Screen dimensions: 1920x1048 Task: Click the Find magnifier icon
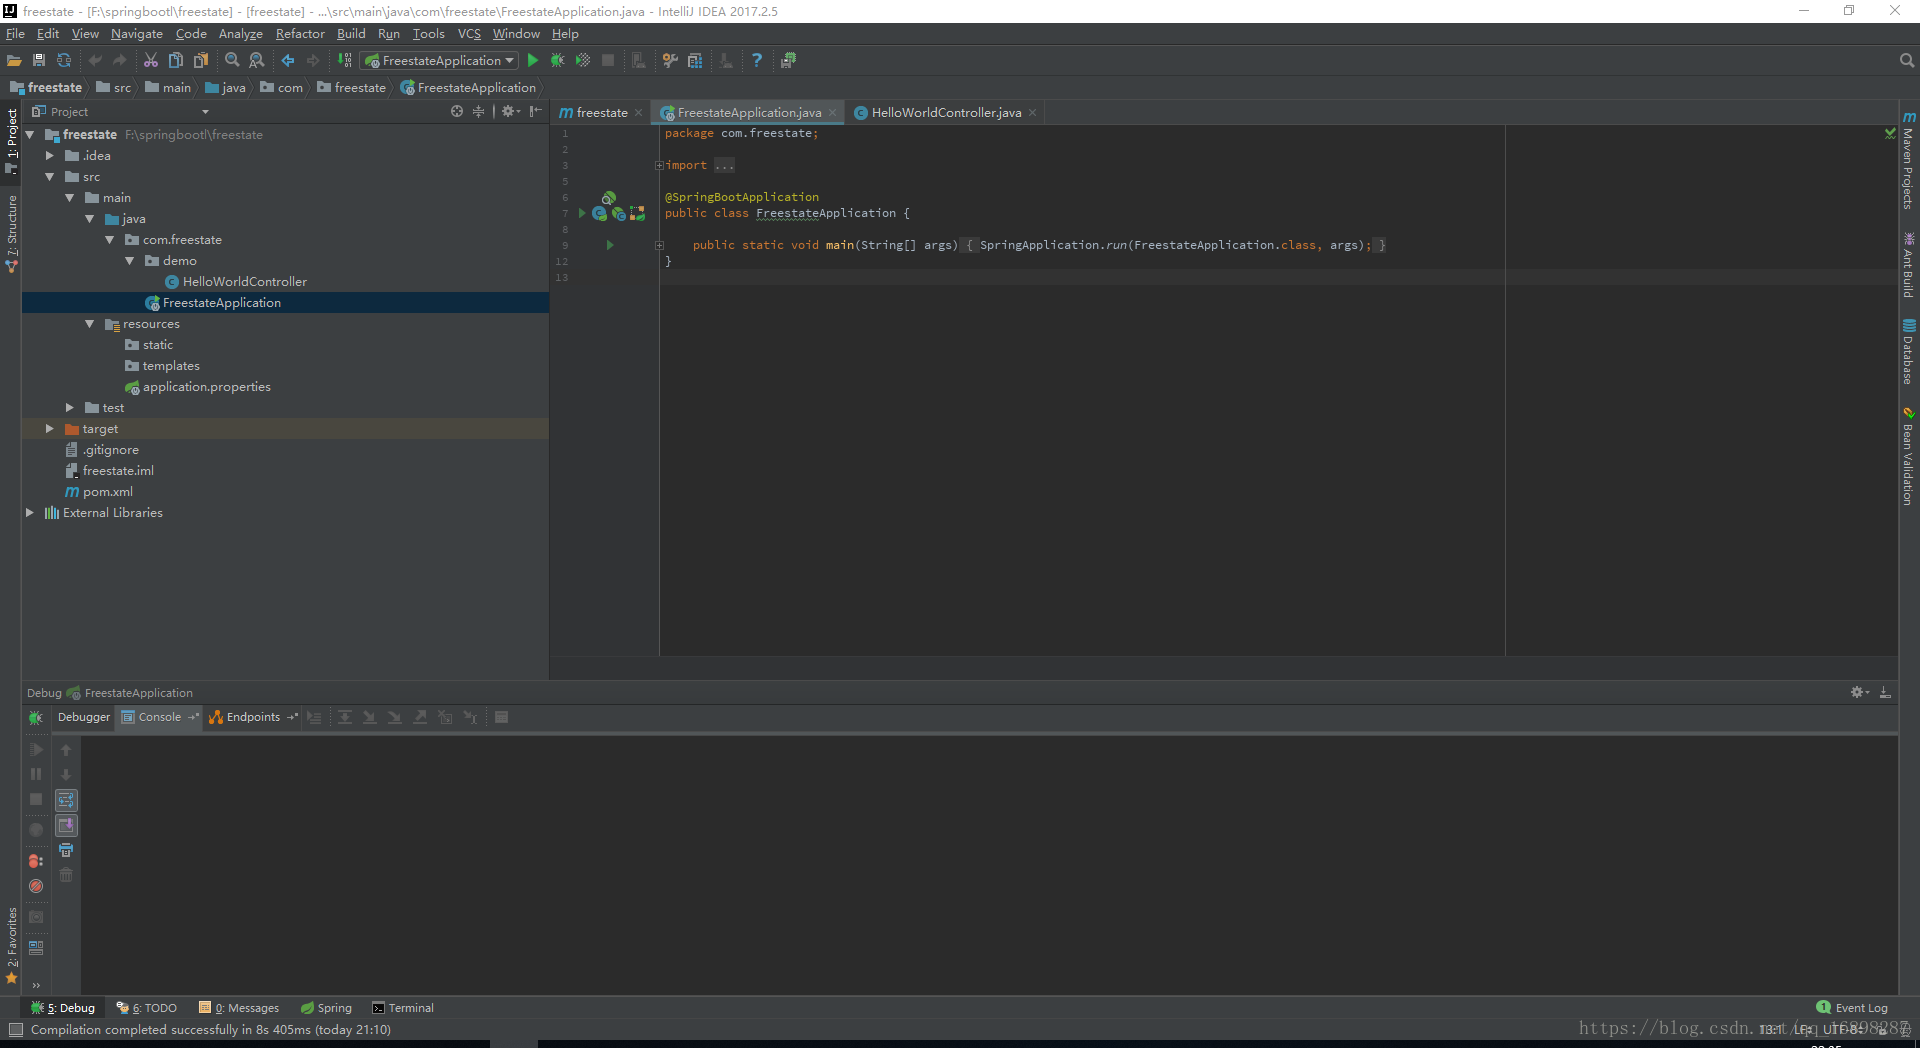point(232,61)
